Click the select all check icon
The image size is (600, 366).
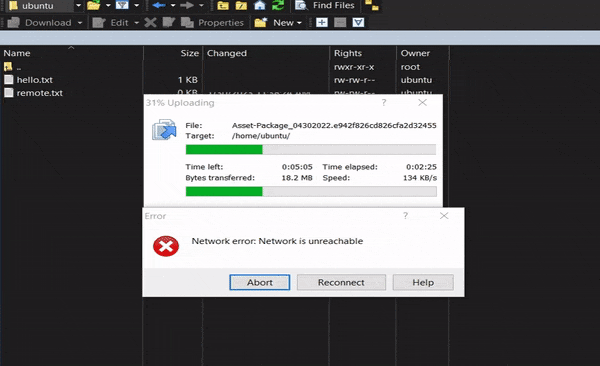[359, 23]
